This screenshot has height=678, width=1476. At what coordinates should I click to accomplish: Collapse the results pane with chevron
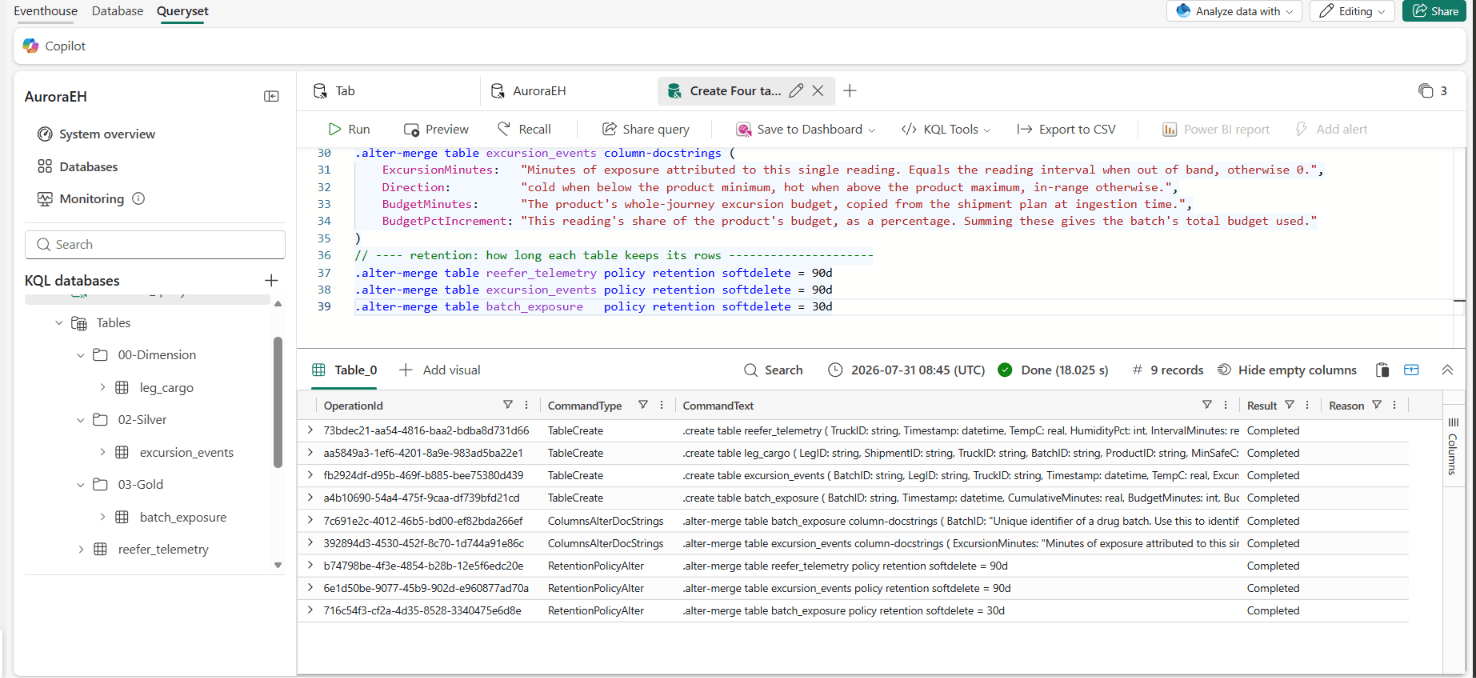point(1447,370)
